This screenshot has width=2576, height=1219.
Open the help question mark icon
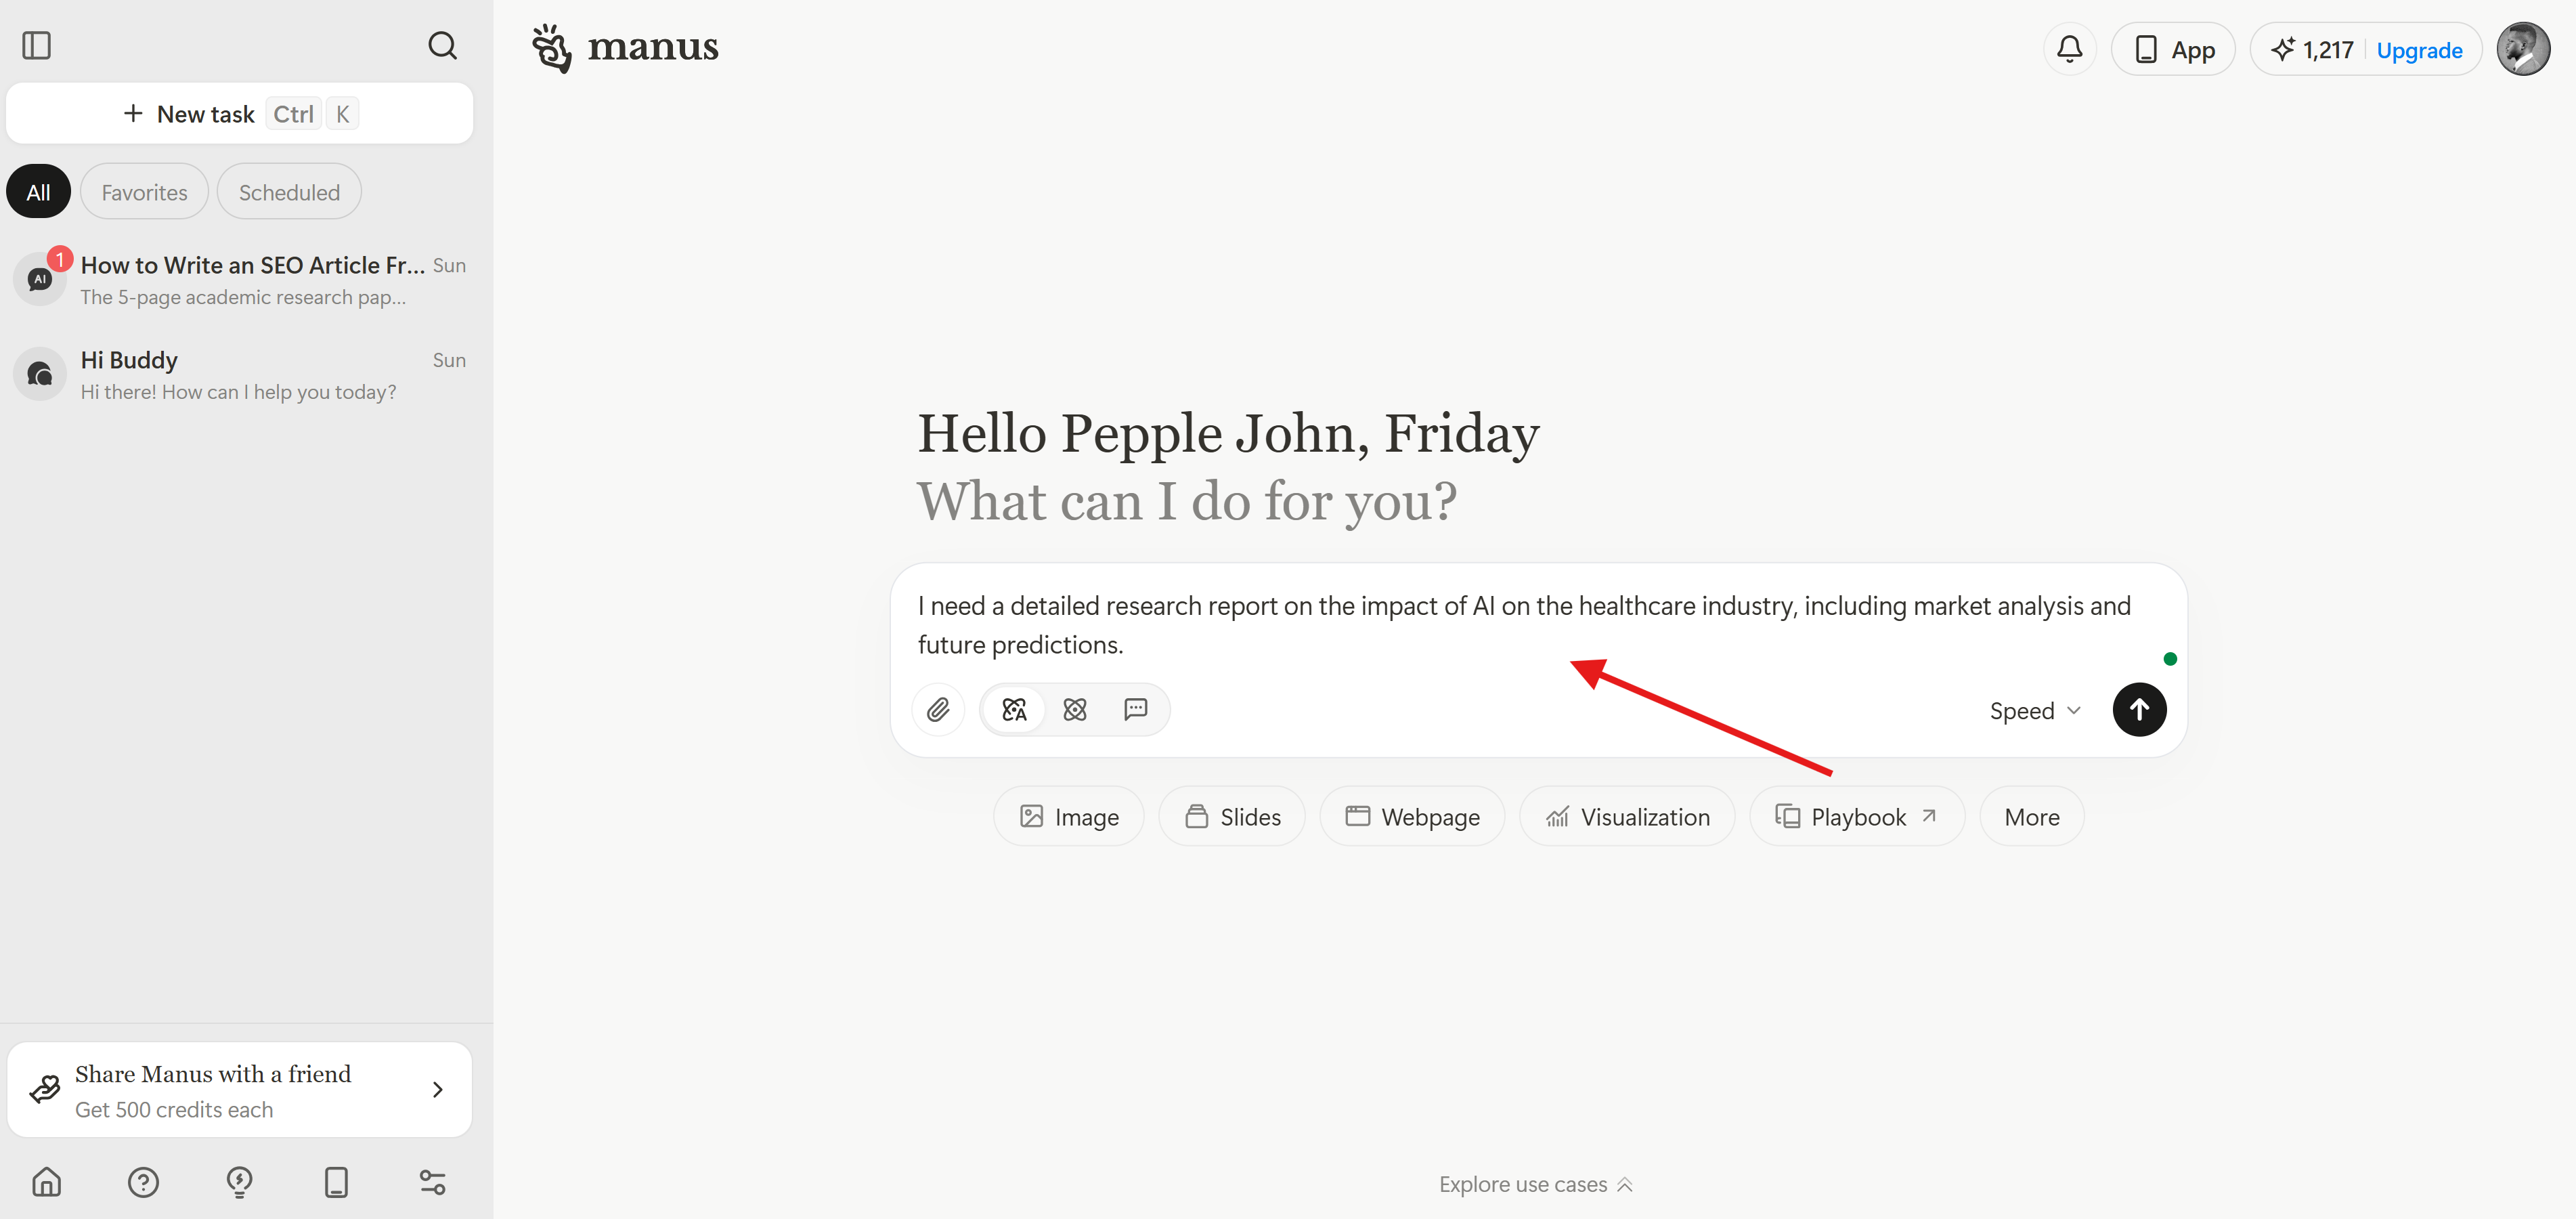(x=143, y=1182)
